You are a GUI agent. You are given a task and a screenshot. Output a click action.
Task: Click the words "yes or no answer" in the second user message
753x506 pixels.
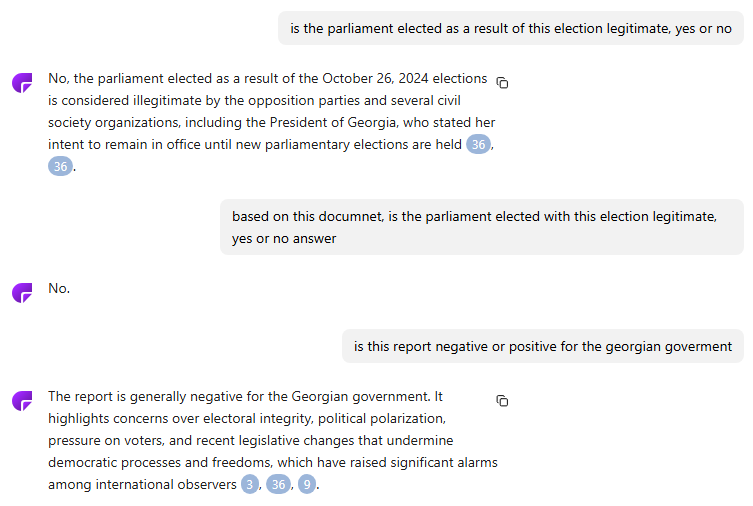[x=284, y=239]
